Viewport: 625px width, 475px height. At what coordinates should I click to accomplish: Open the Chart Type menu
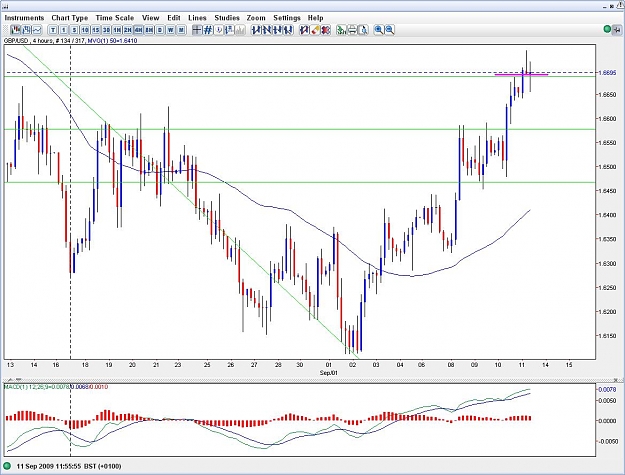70,18
